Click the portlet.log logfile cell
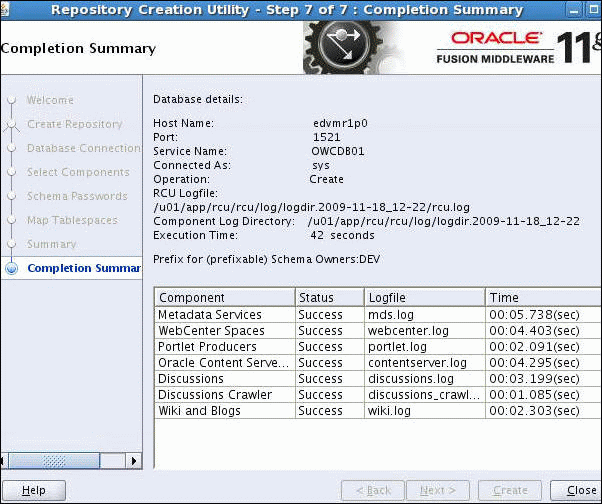Screen dimensions: 602x504 tap(425, 347)
